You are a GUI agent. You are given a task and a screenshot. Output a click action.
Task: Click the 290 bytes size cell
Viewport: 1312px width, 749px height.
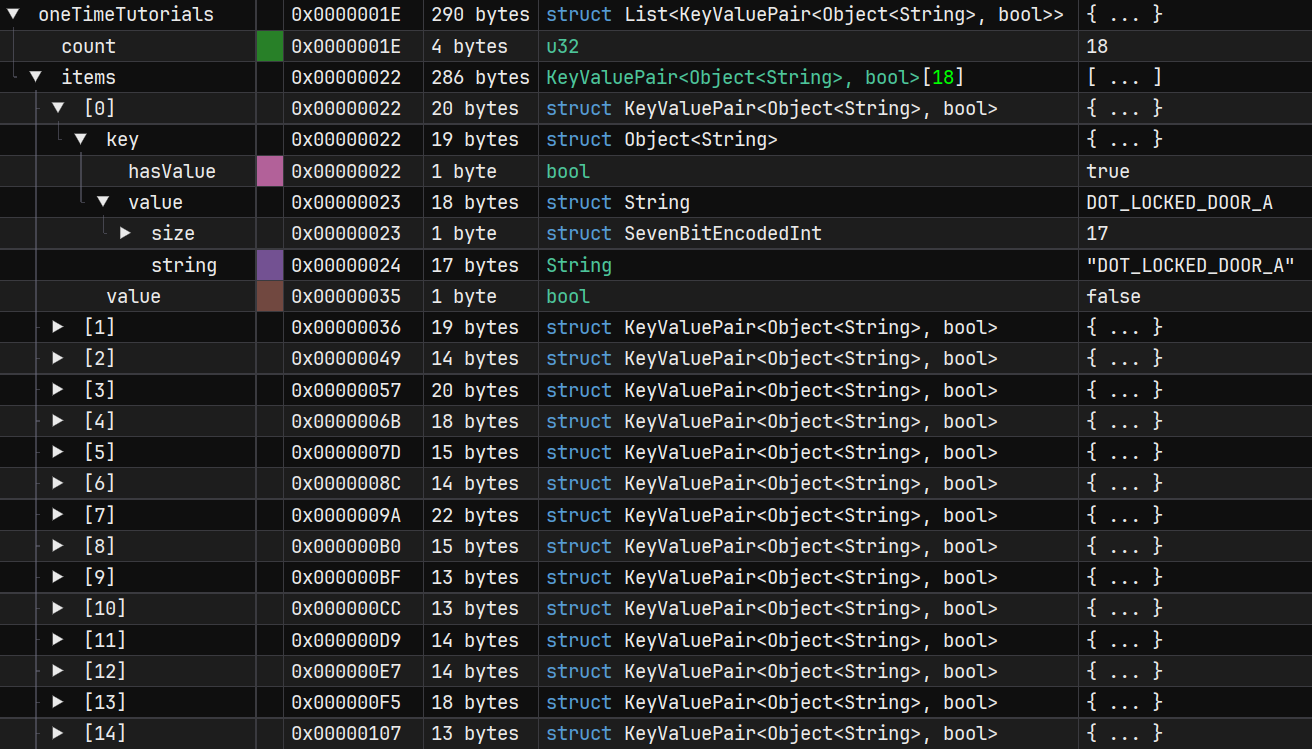click(481, 14)
